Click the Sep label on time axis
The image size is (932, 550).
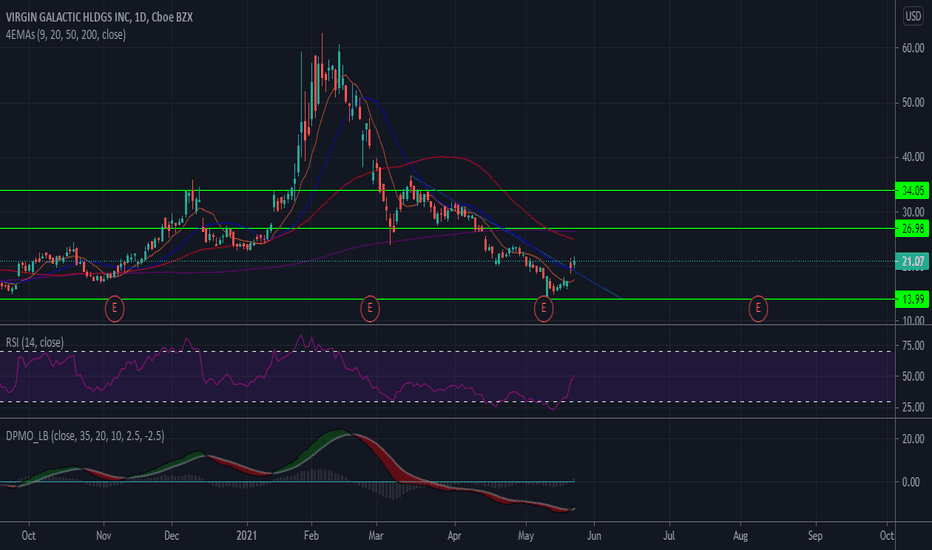(815, 536)
